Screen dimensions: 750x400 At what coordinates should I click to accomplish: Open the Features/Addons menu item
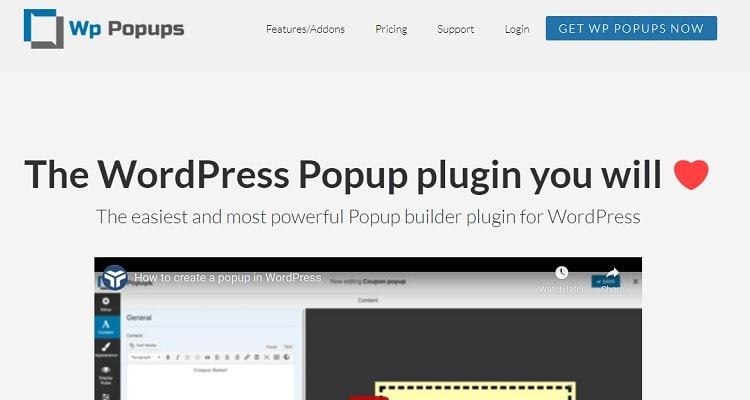tap(305, 29)
